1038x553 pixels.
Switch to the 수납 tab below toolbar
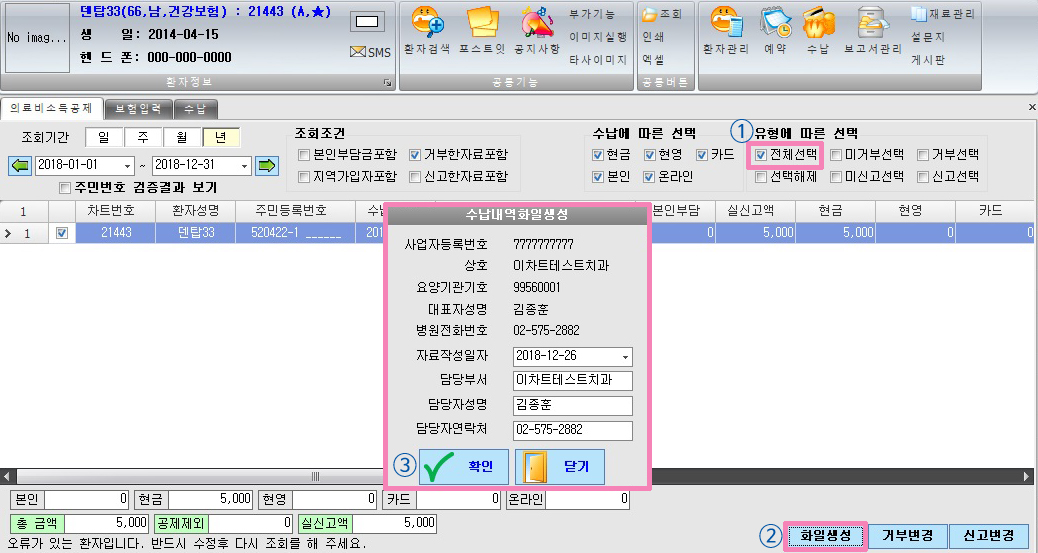tap(195, 109)
